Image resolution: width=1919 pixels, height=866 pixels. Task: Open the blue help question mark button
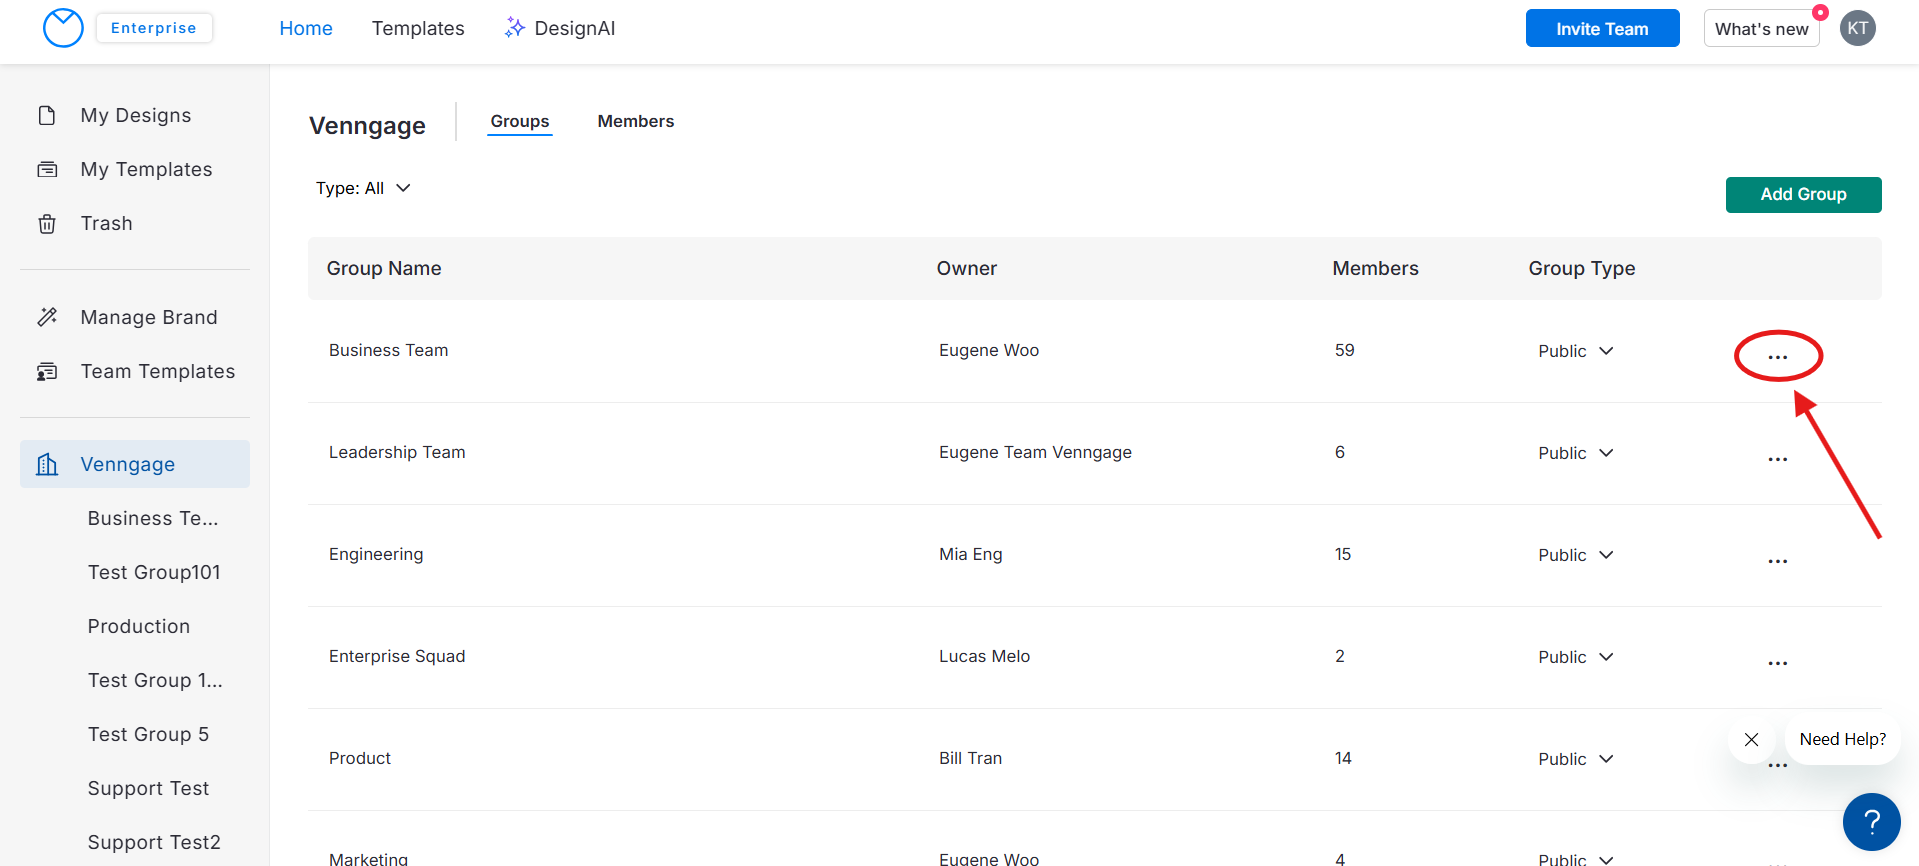coord(1871,821)
